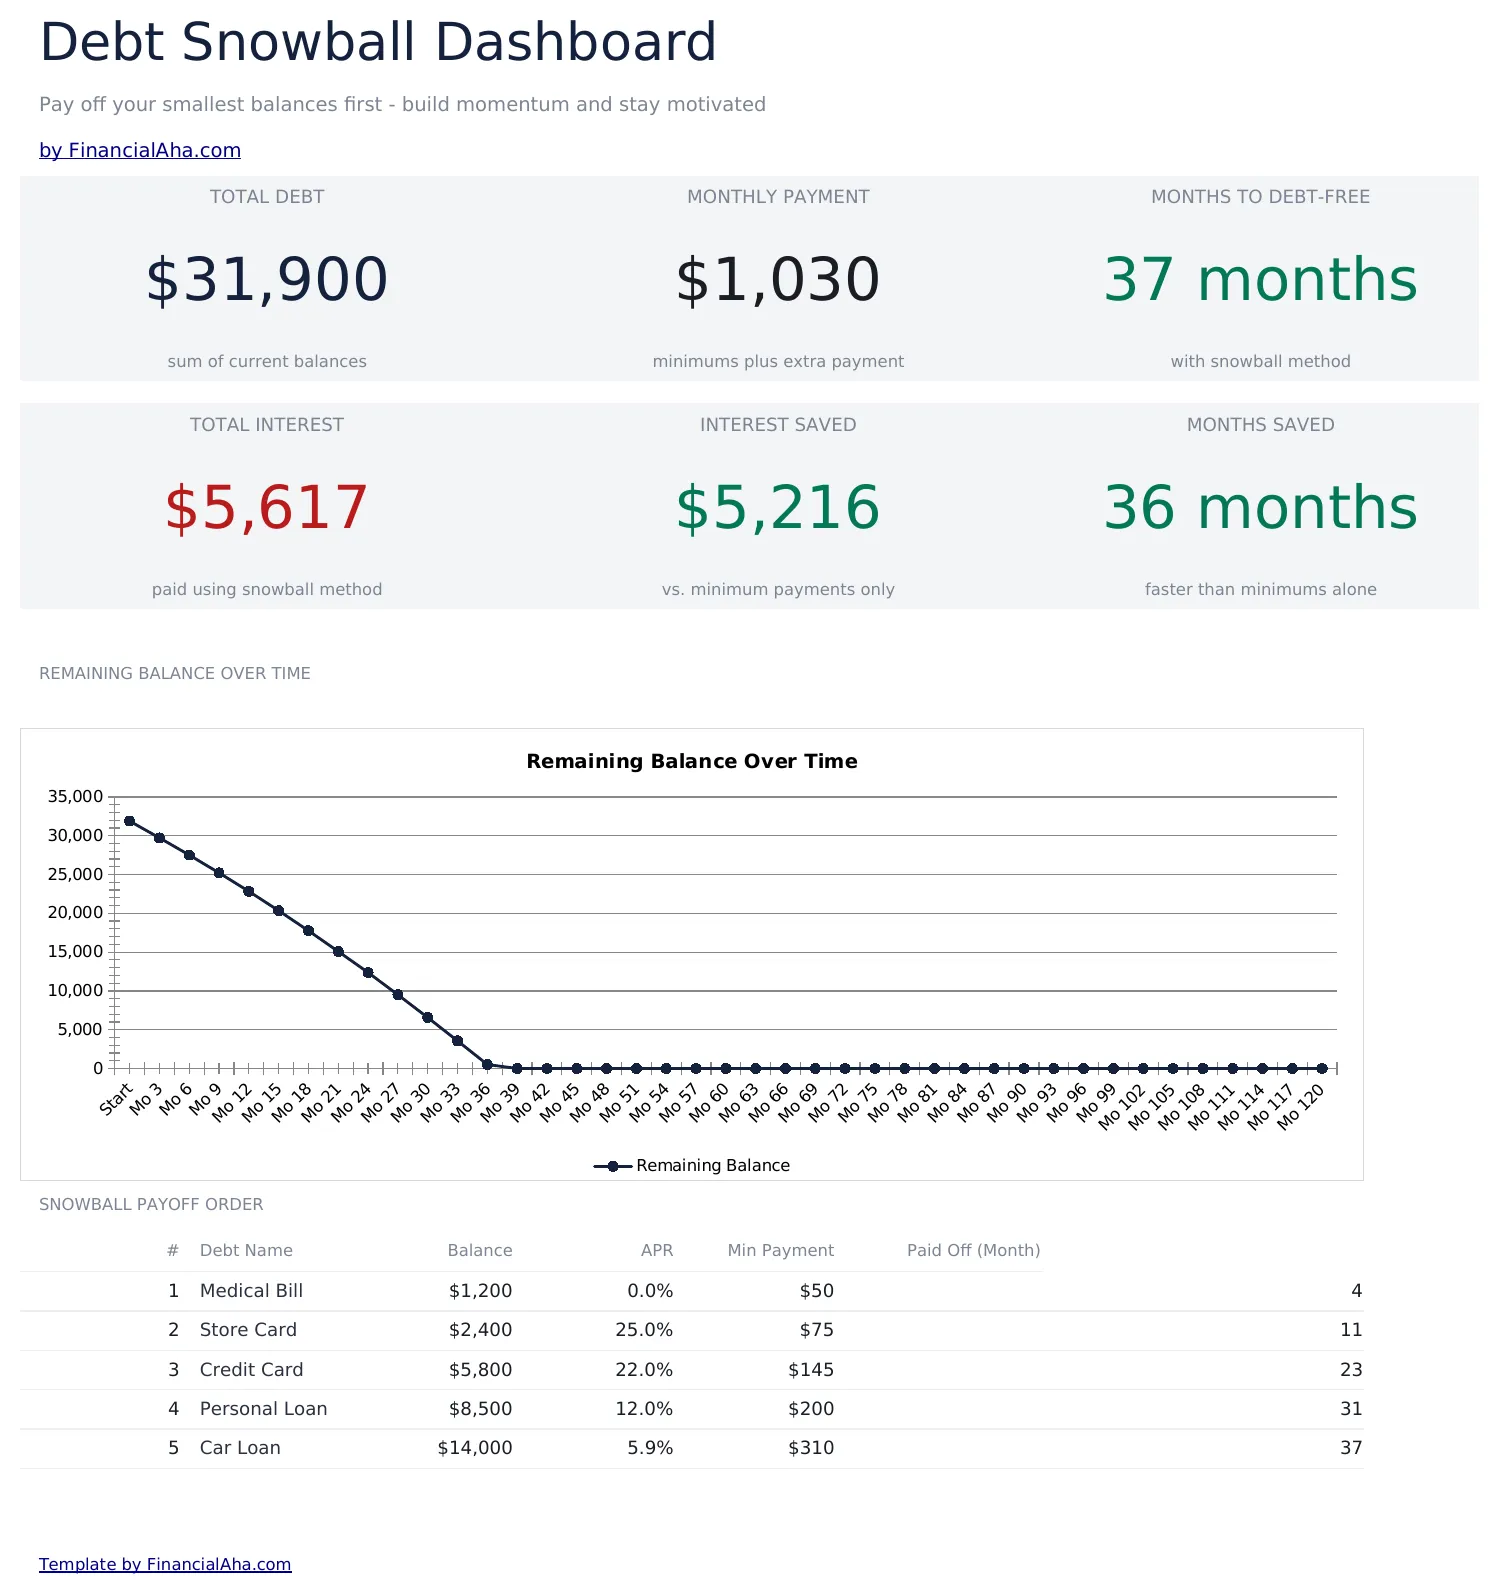1499x1594 pixels.
Task: Select the Car Loan row name
Action: [240, 1448]
